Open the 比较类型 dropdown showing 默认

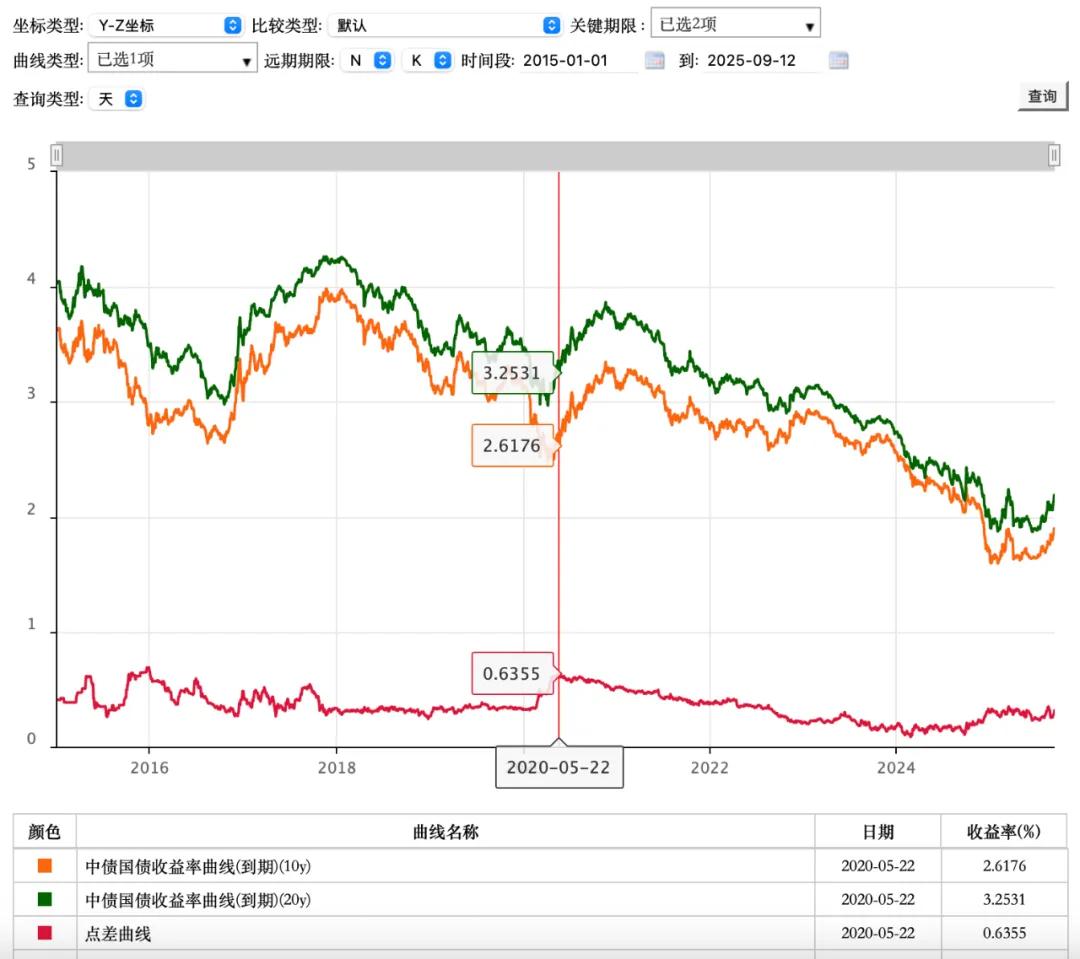point(443,24)
